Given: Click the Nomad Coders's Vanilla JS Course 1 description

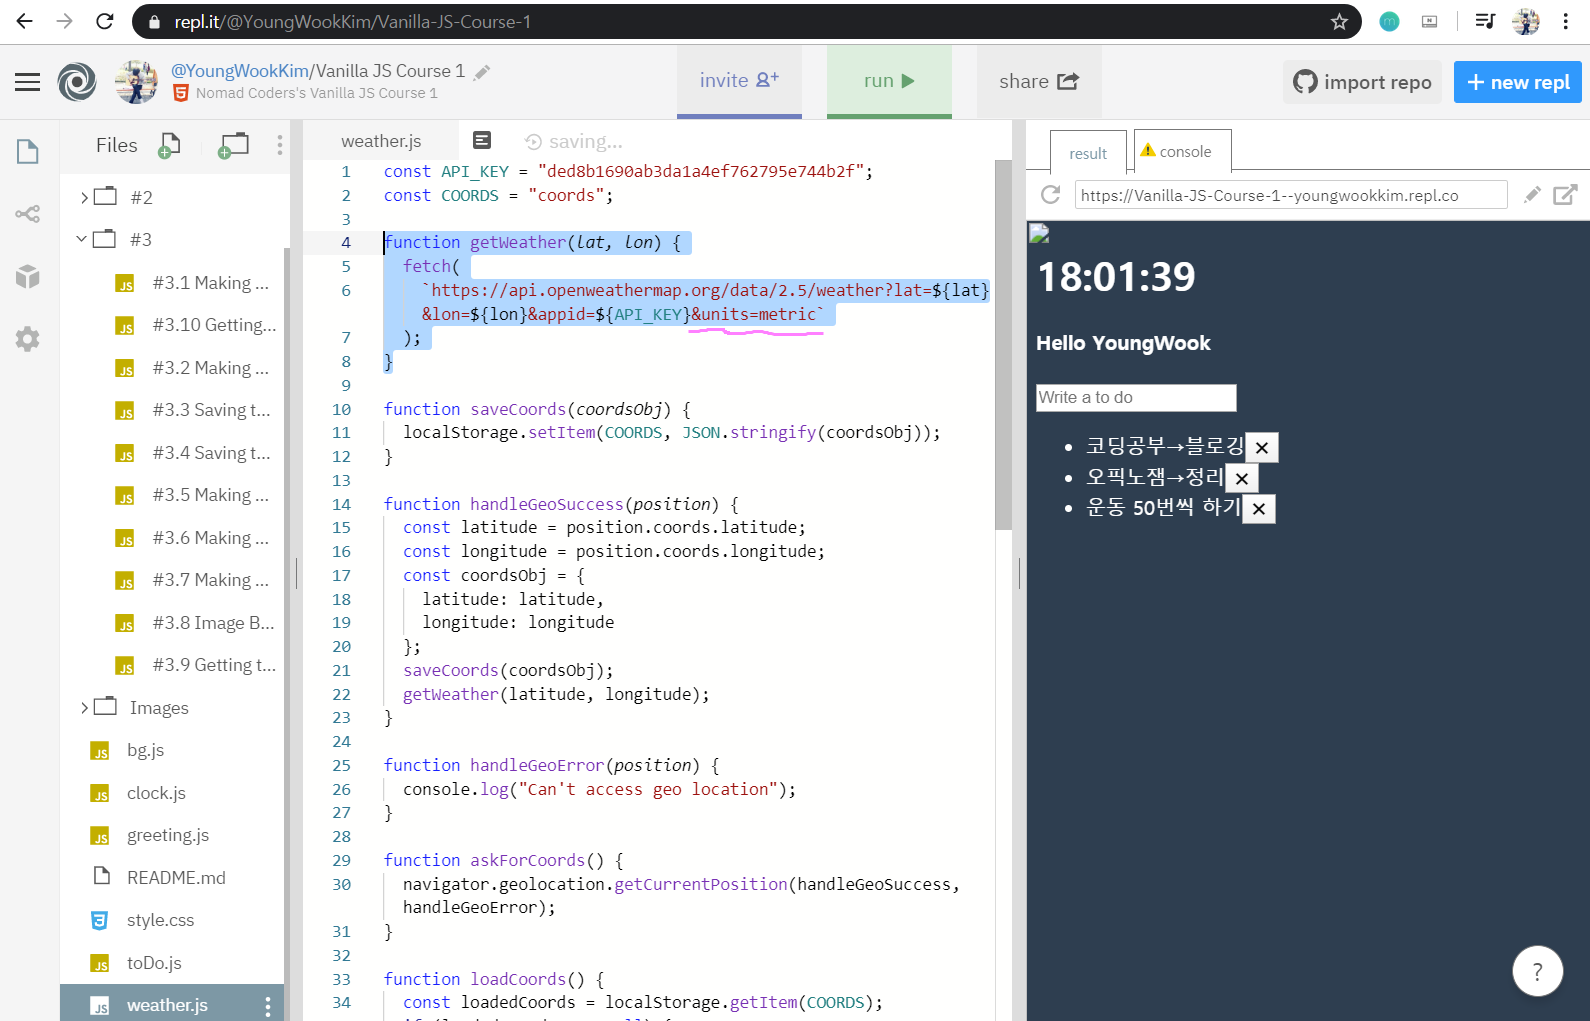Looking at the screenshot, I should point(316,93).
